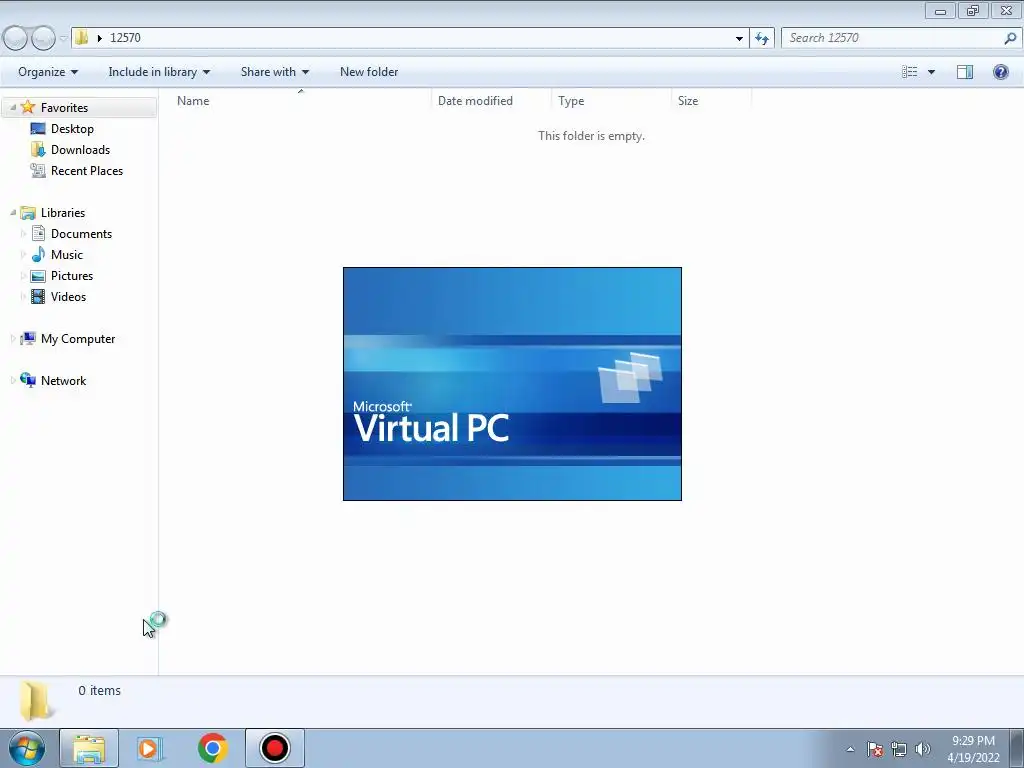Expand the Network tree node
1024x768 pixels.
[13, 380]
